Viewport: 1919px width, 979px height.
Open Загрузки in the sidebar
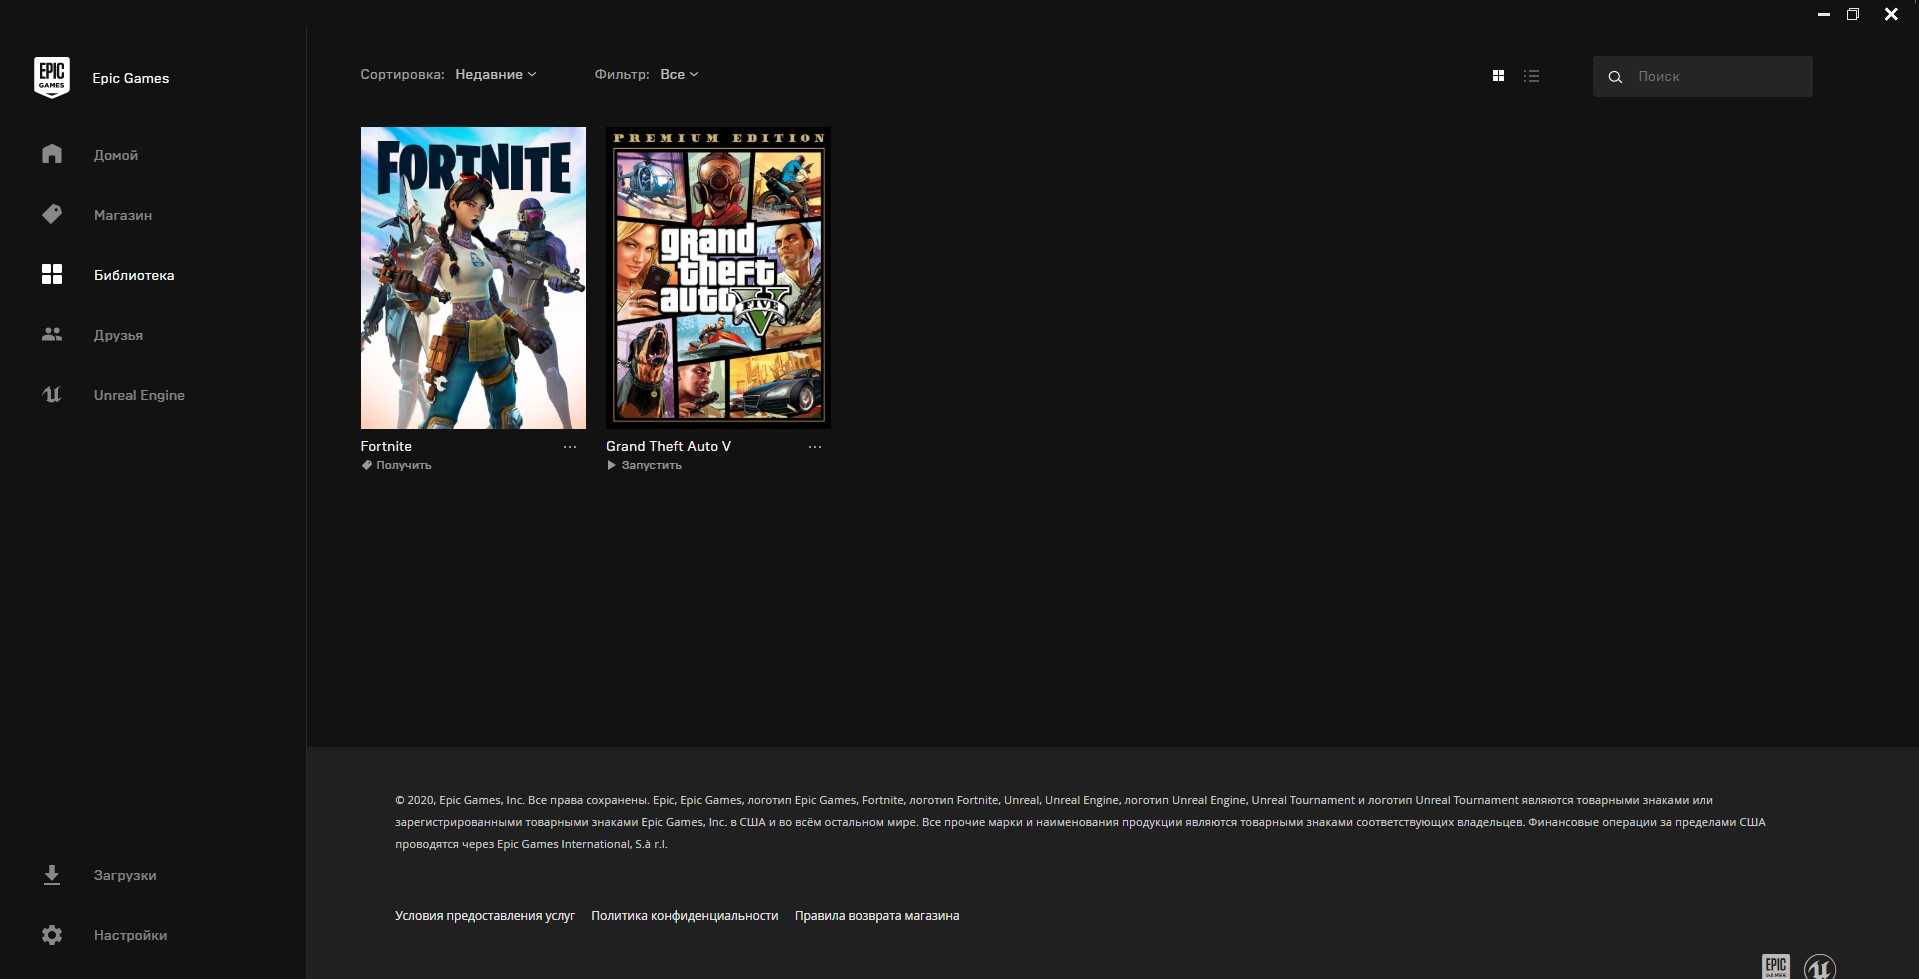[125, 875]
